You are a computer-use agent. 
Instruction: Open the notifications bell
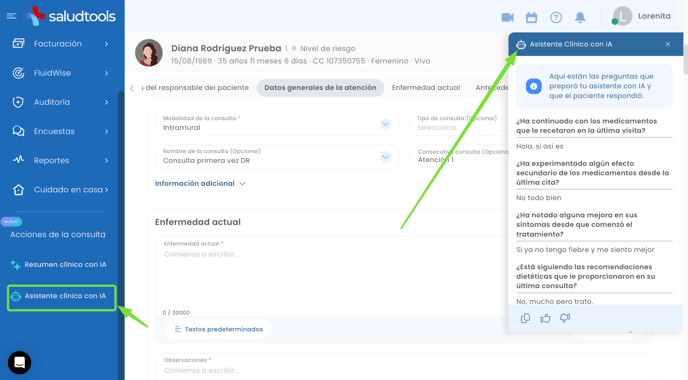580,17
